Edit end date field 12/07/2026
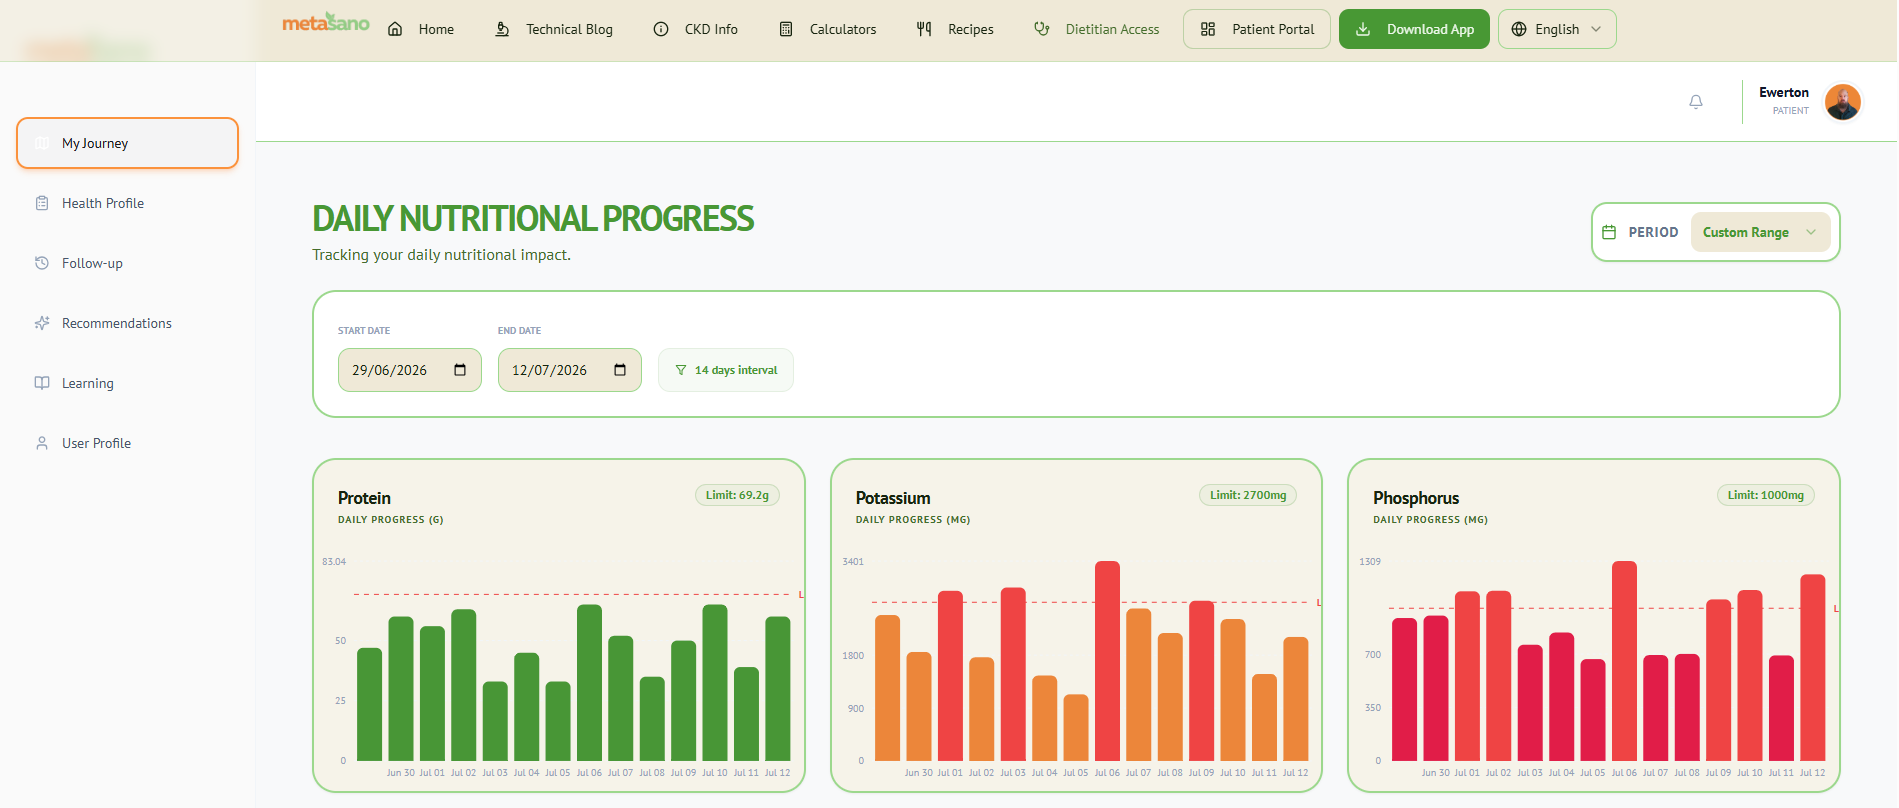This screenshot has height=808, width=1899. point(570,370)
